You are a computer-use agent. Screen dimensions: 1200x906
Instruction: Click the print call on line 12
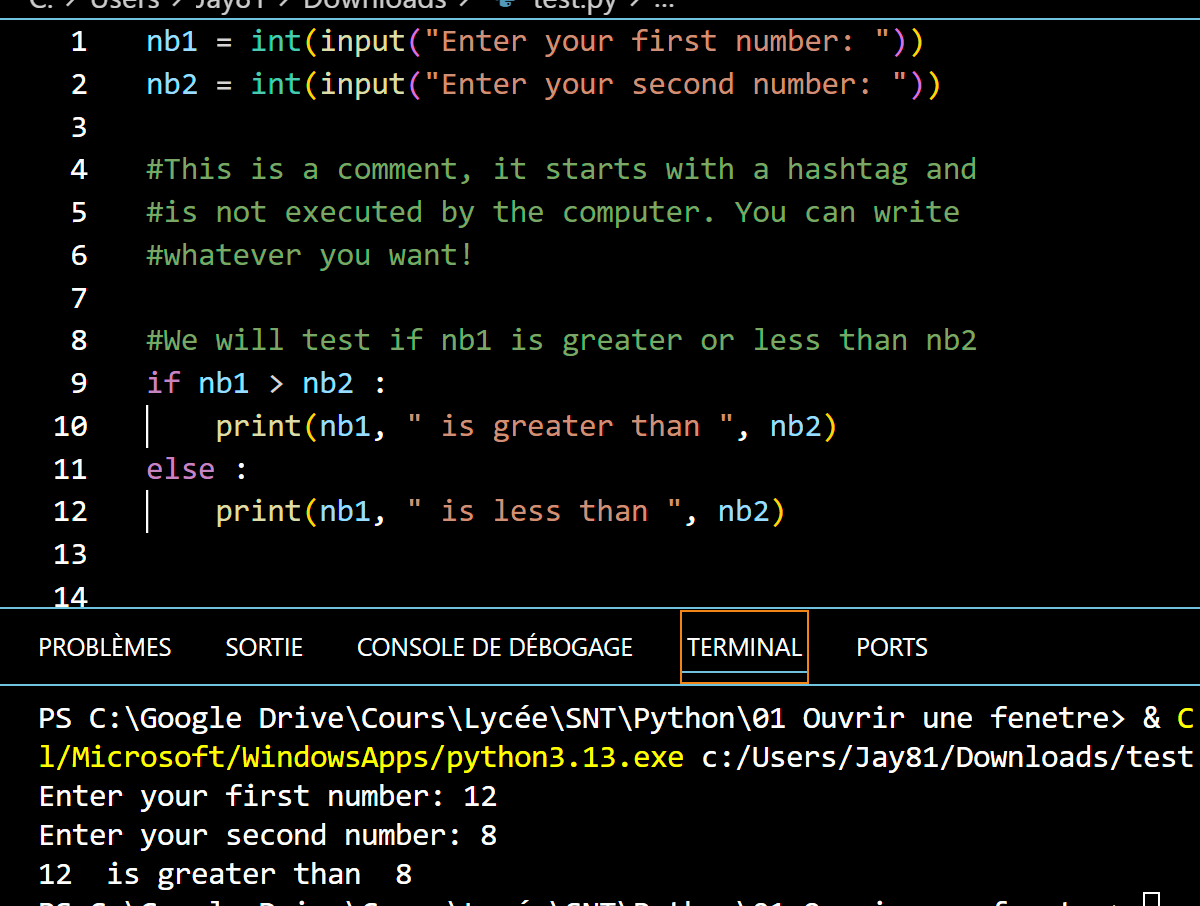pyautogui.click(x=258, y=512)
